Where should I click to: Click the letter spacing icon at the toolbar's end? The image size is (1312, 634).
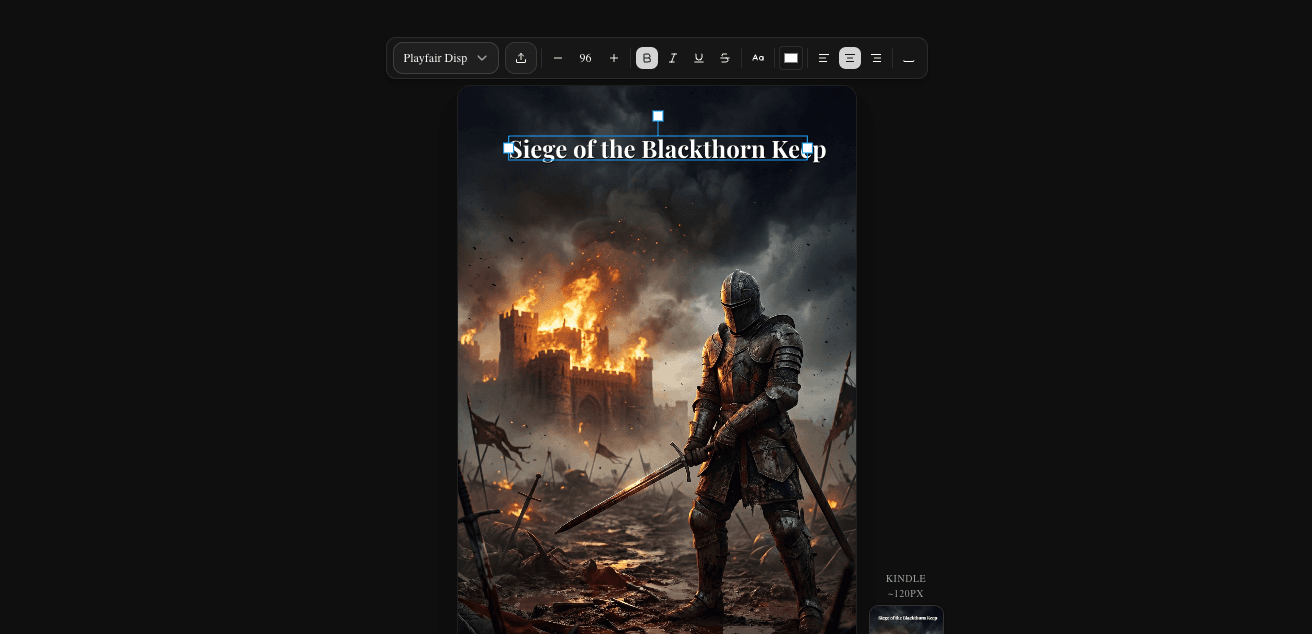908,58
